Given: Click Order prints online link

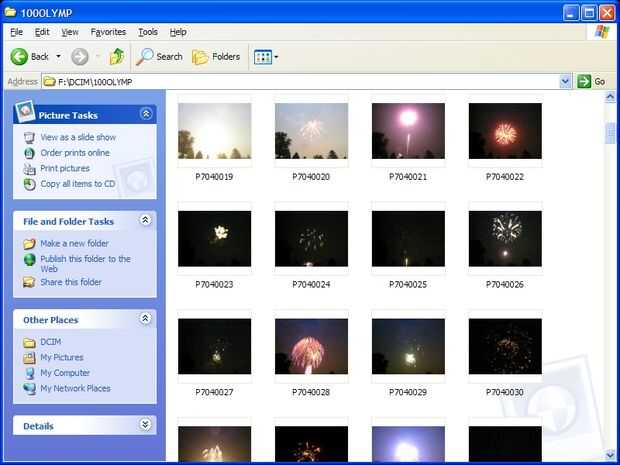Looking at the screenshot, I should (75, 153).
